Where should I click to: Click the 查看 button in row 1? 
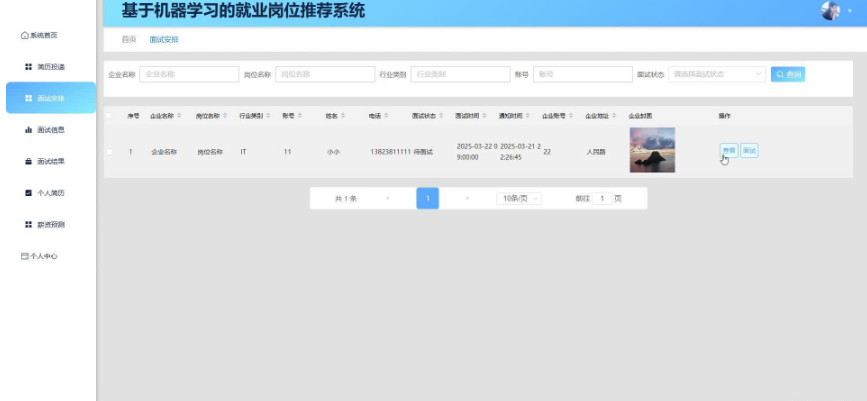coord(729,150)
